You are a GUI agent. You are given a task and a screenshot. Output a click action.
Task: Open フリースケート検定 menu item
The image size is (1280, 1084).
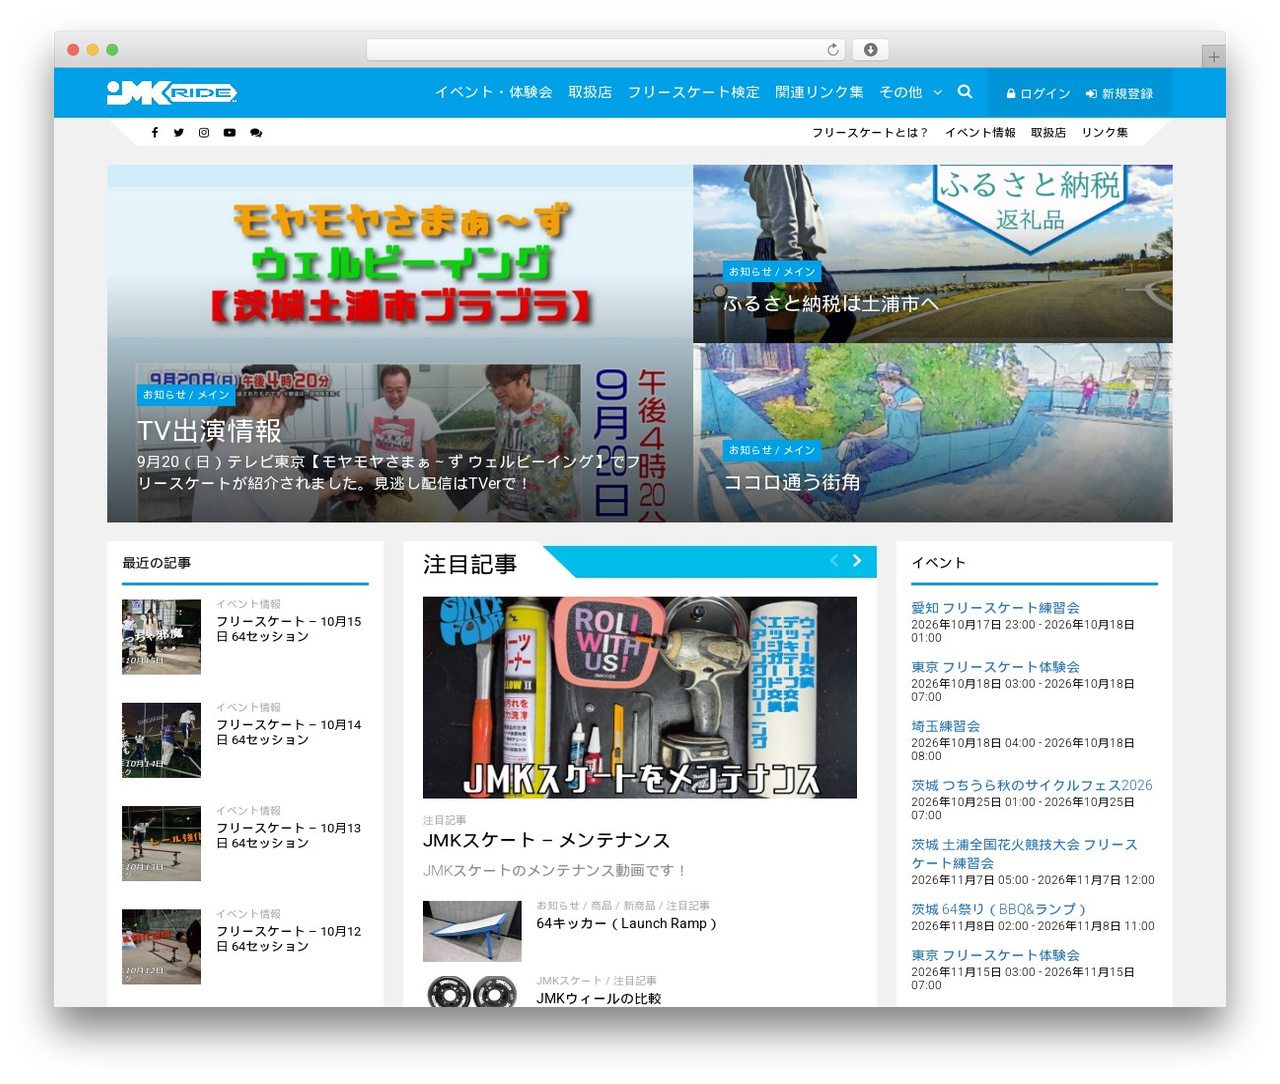(x=694, y=92)
